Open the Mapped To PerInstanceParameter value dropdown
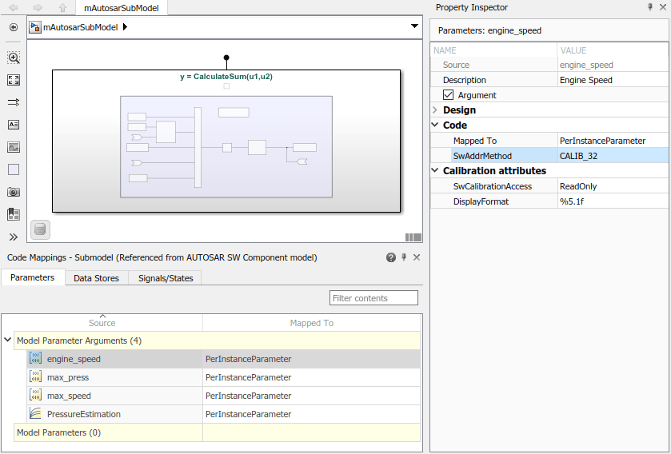Viewport: 671px width, 454px height. tap(612, 141)
